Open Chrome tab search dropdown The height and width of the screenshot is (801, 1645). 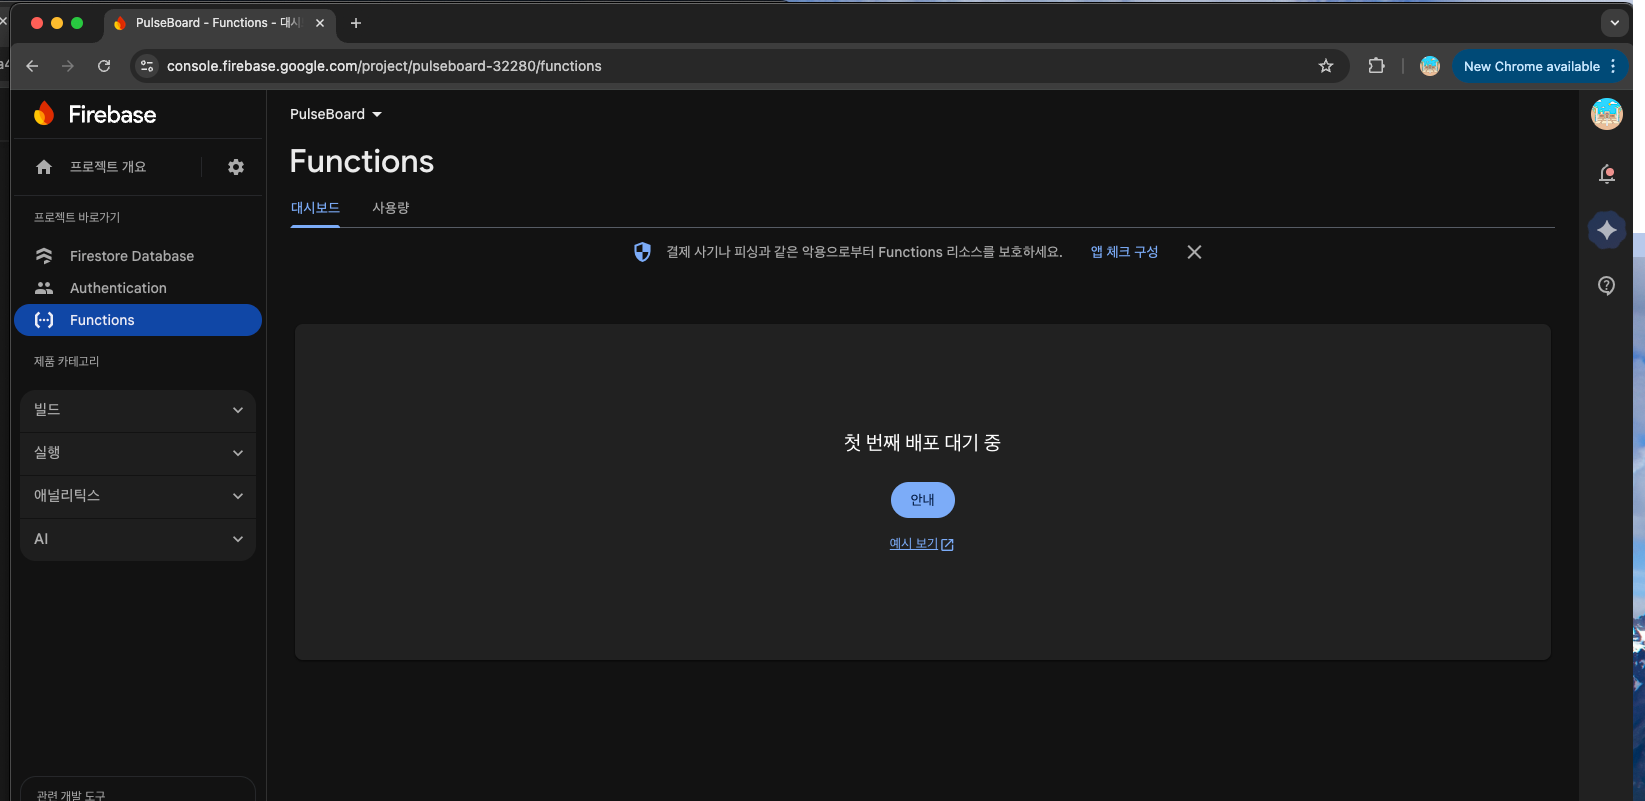tap(1615, 23)
